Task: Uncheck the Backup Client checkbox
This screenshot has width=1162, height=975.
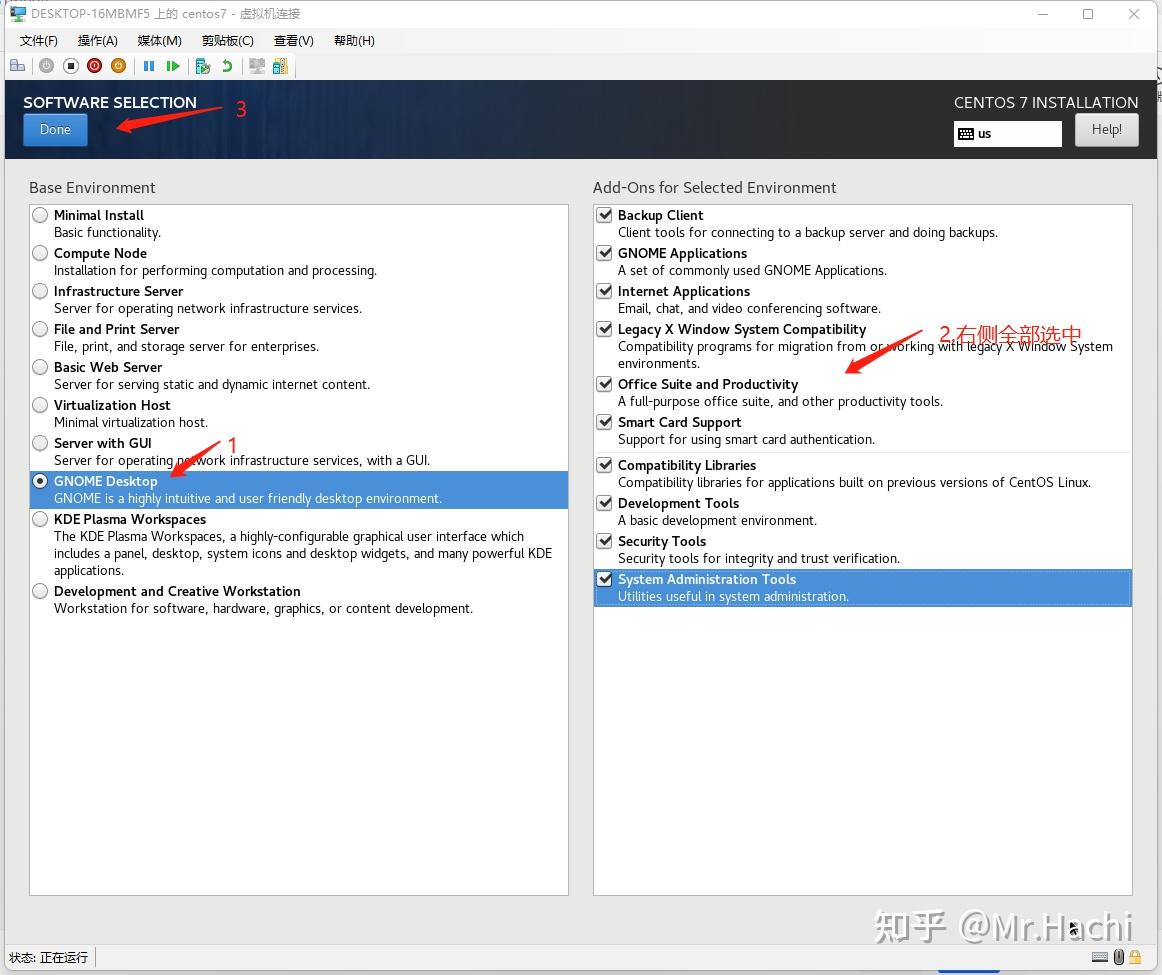Action: tap(605, 215)
